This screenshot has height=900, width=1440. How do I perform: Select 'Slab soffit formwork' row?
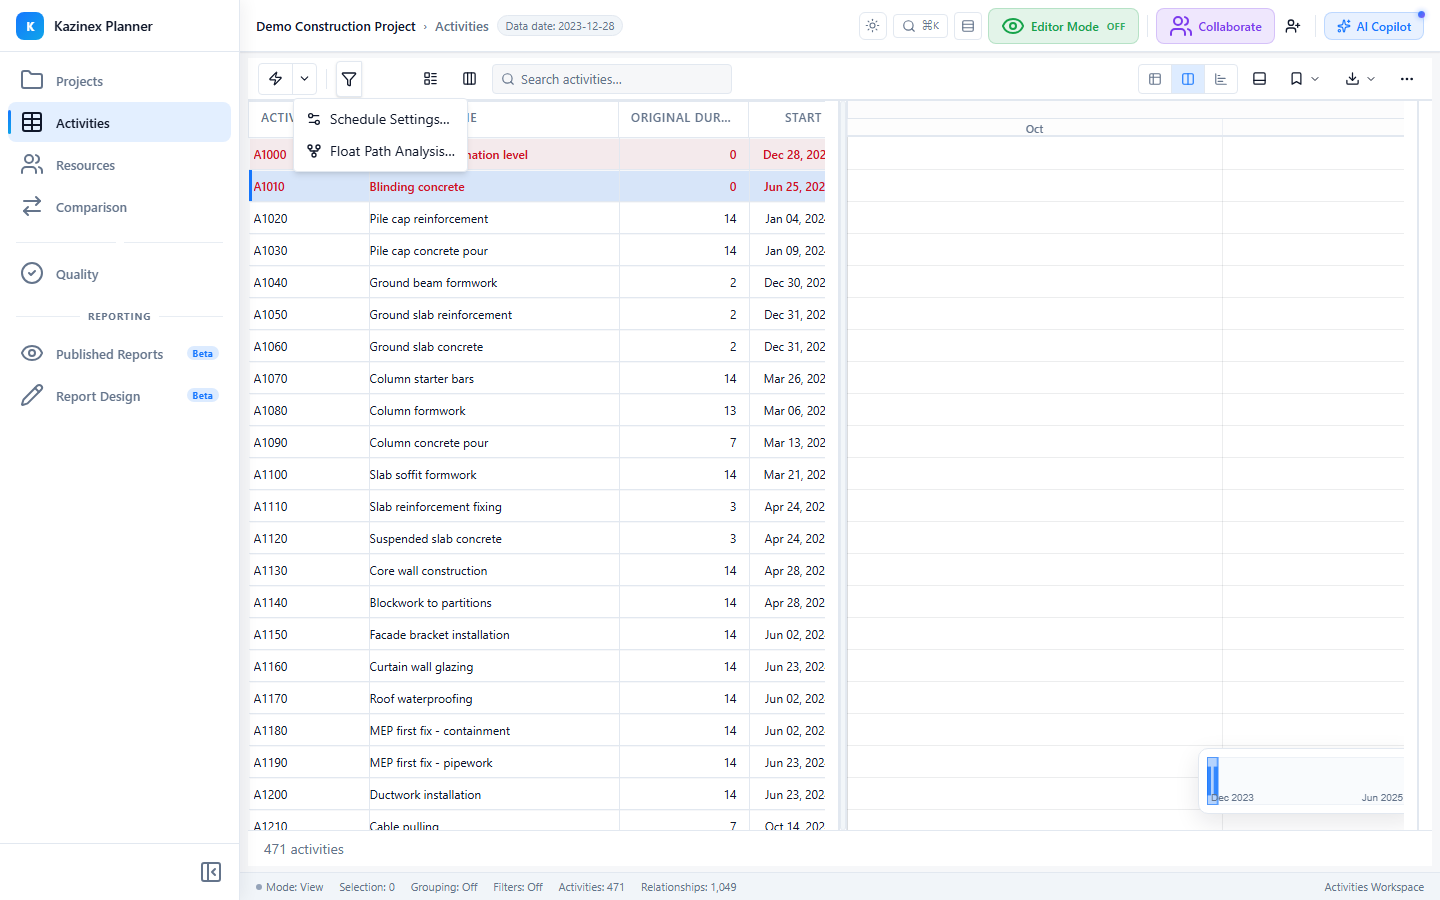537,475
